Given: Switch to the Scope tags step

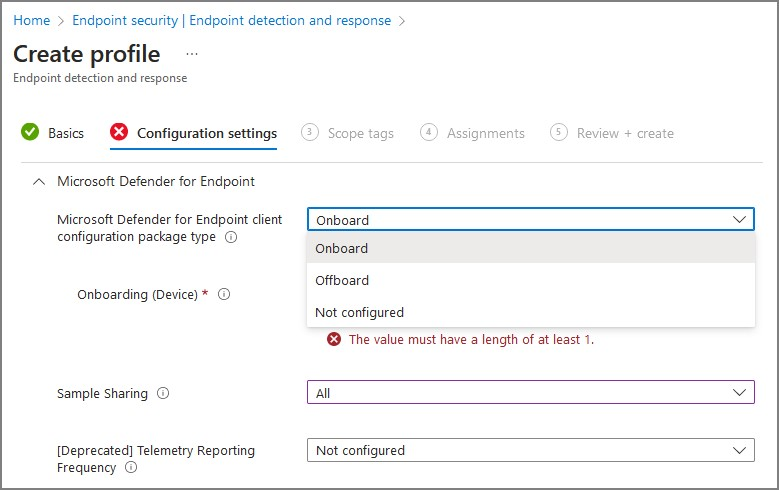Looking at the screenshot, I should point(360,133).
